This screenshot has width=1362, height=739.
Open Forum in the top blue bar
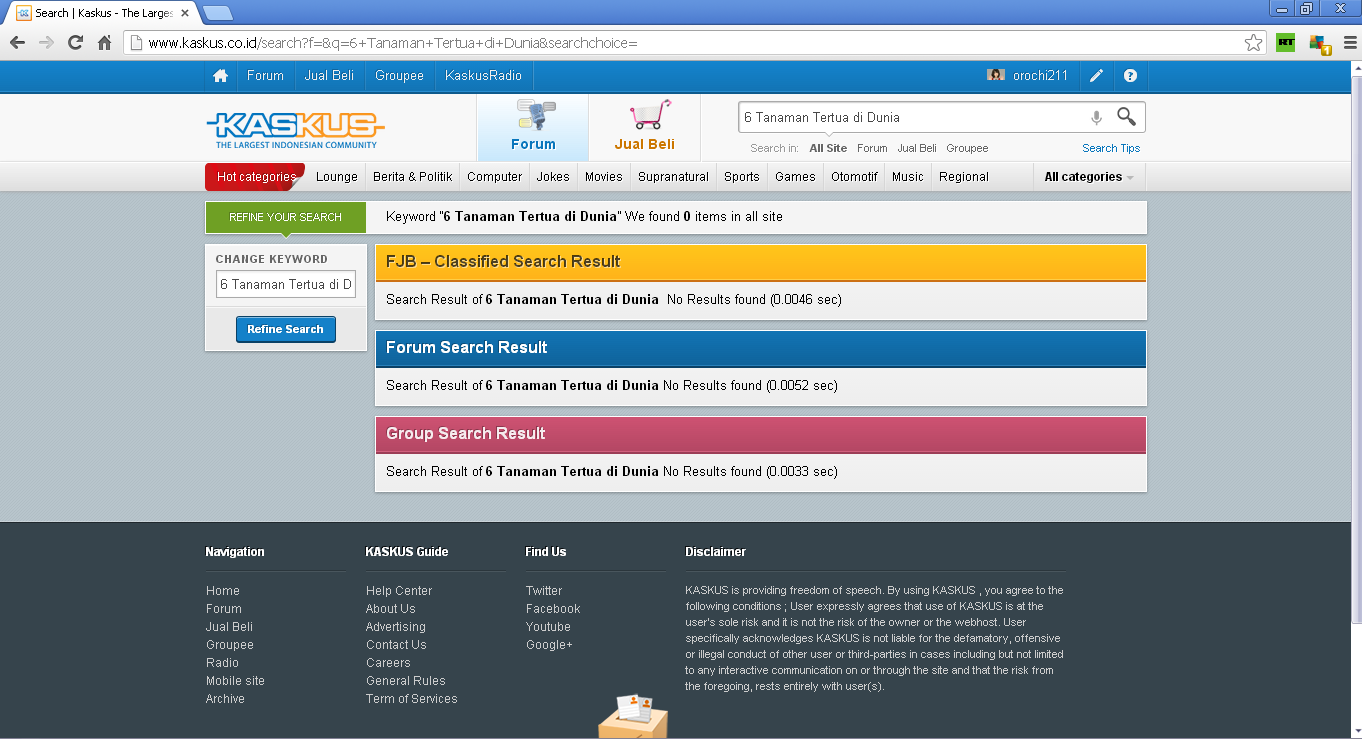click(x=265, y=76)
